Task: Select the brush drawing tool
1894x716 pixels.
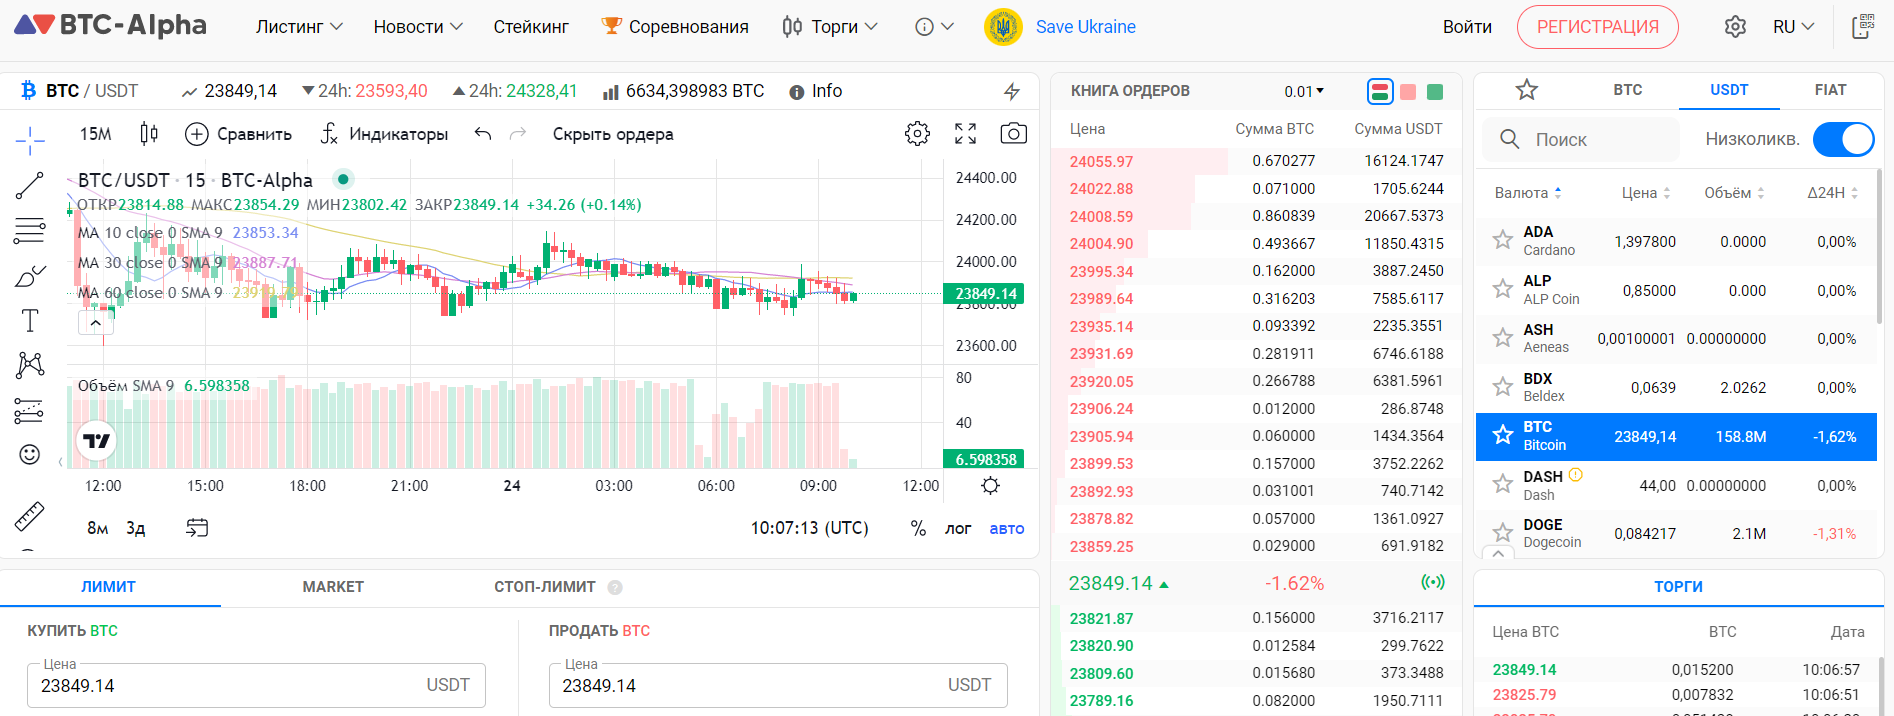Action: tap(30, 276)
